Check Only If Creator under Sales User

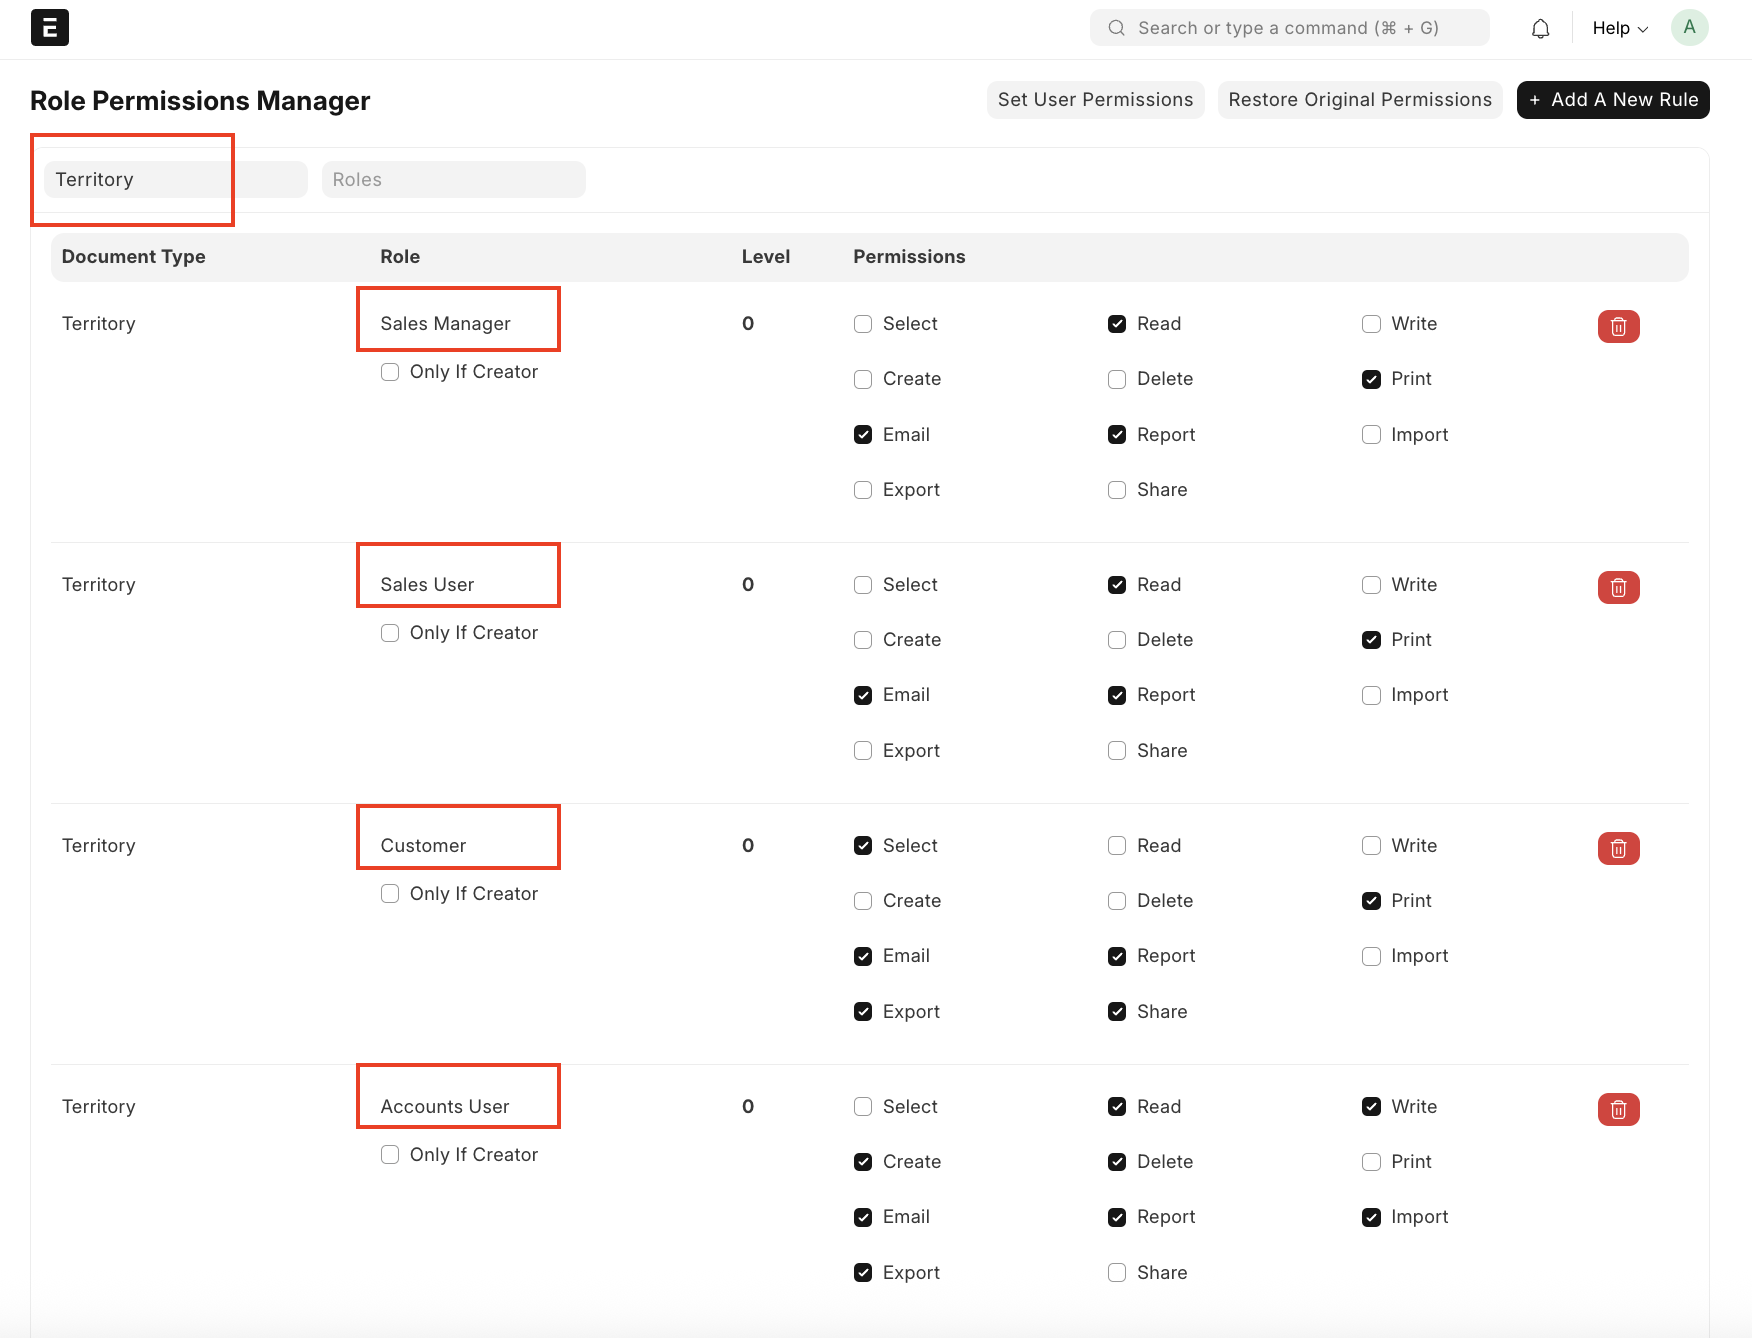click(x=390, y=633)
